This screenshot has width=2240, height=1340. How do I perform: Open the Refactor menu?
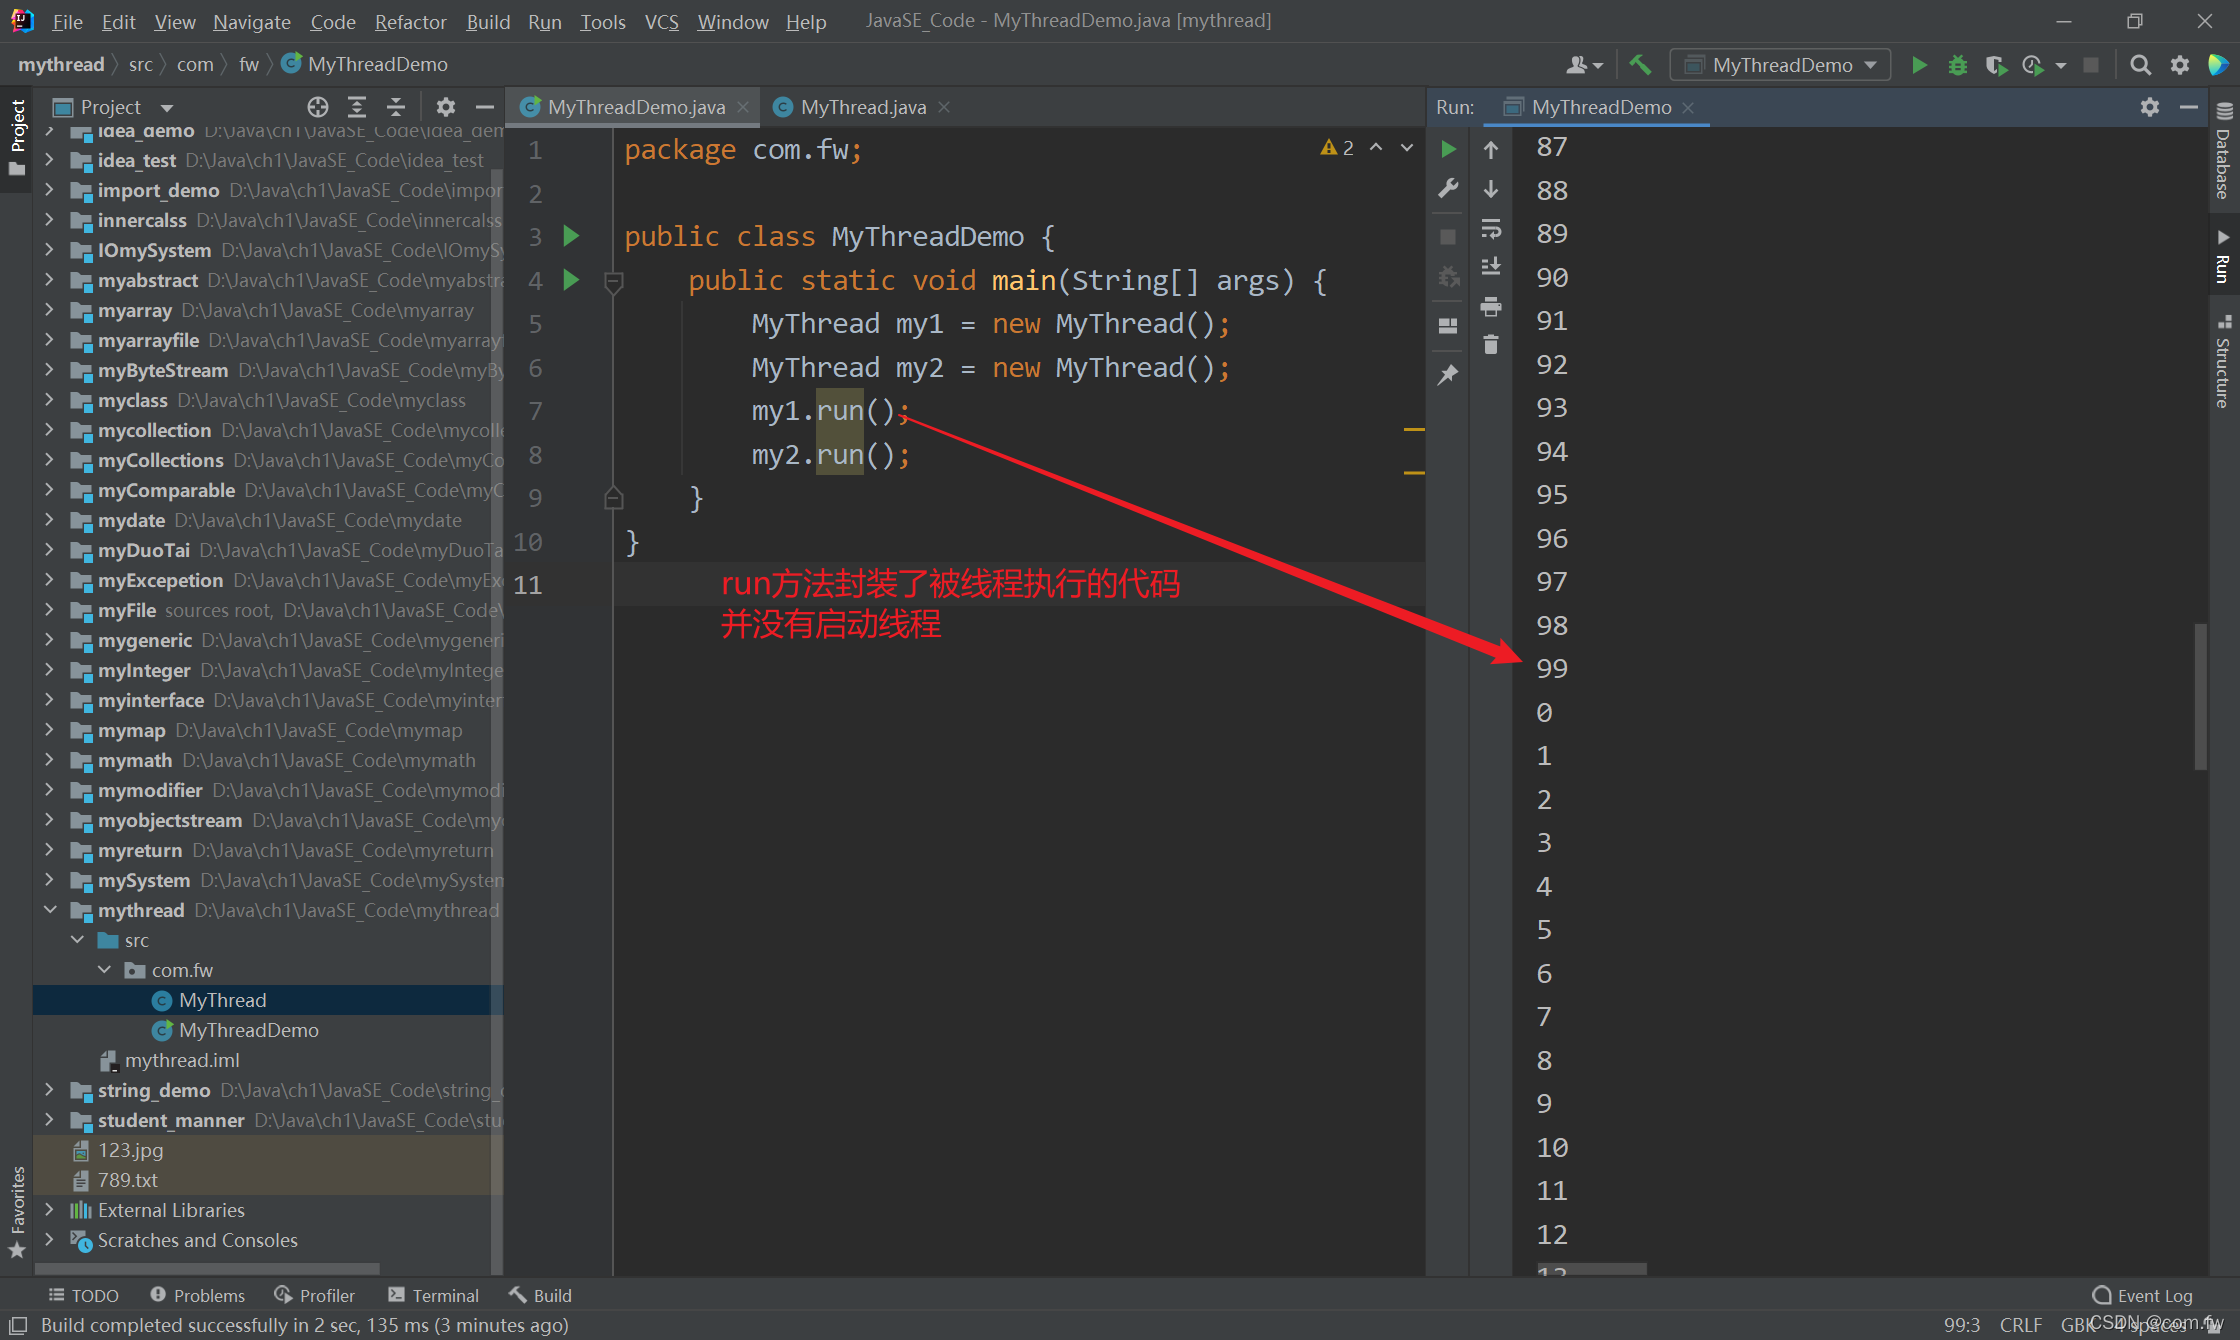pos(410,21)
